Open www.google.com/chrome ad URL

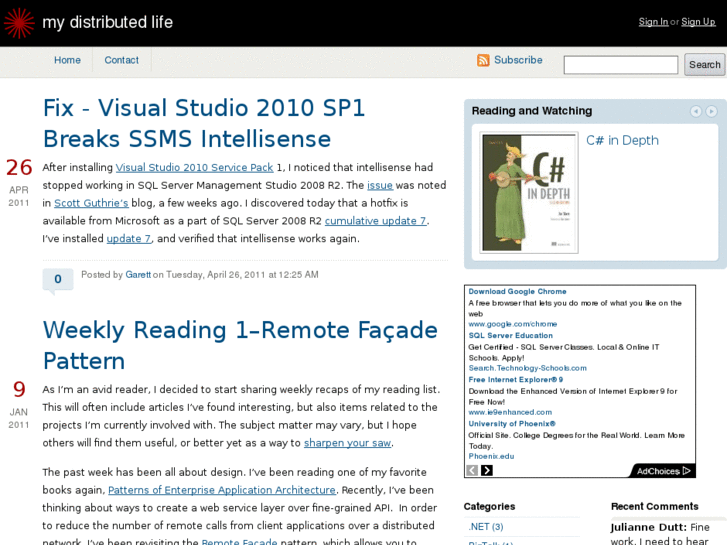513,324
